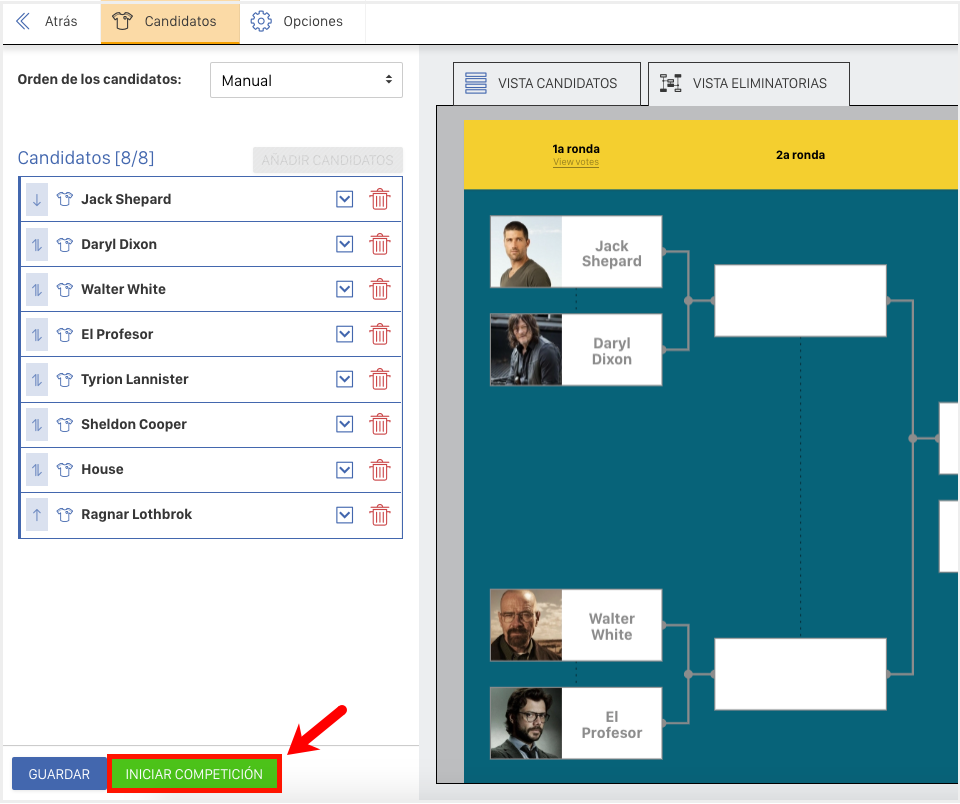Screen dimensions: 960x804
Task: Remove Walter White using the trash icon
Action: click(380, 289)
